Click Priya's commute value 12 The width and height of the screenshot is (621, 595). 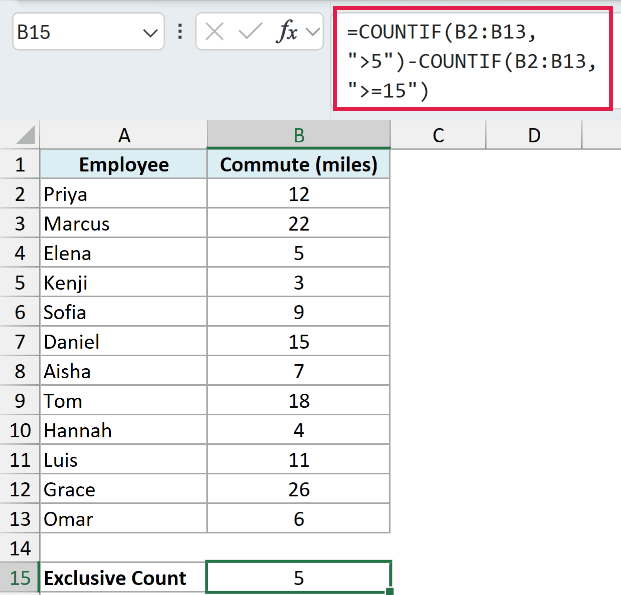coord(299,194)
